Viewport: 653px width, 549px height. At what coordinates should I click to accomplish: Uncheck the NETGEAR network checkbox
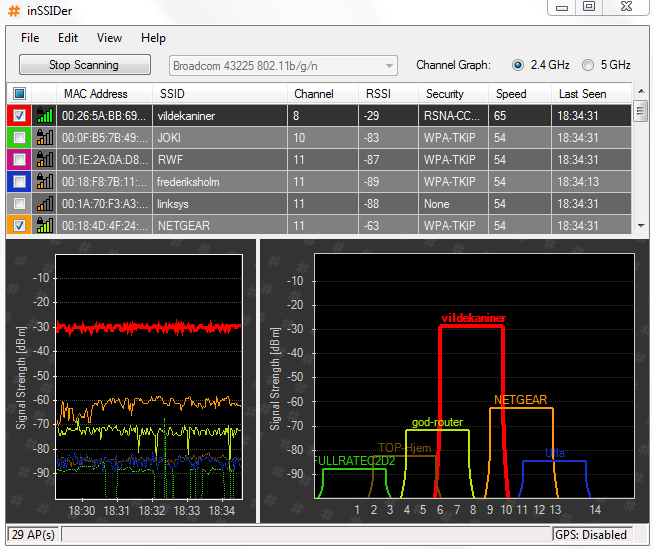[x=19, y=225]
